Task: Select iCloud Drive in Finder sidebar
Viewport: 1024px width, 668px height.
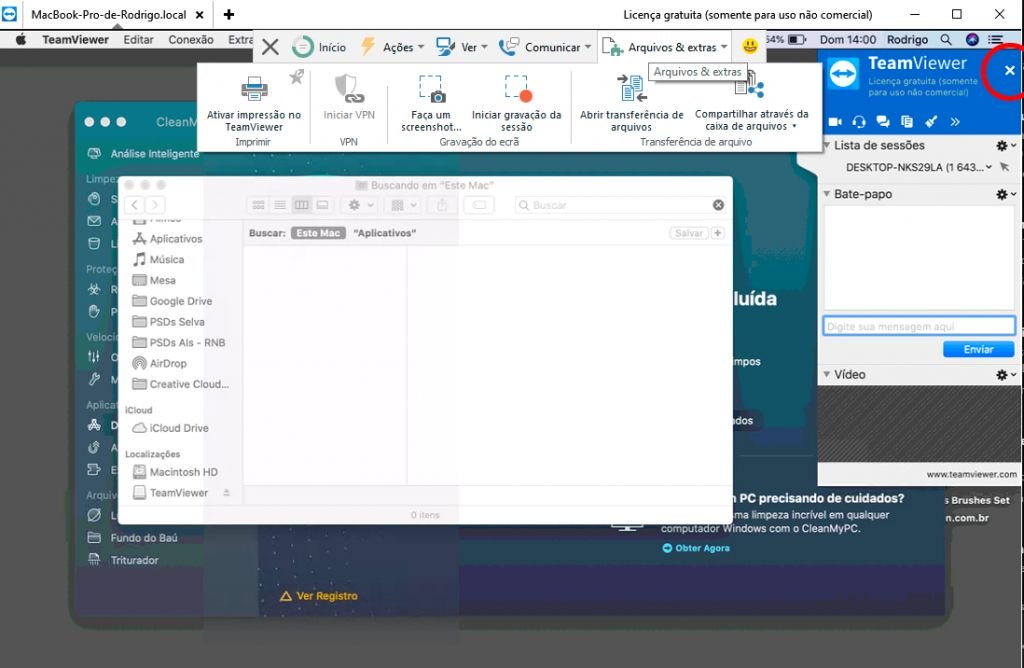Action: pos(170,428)
